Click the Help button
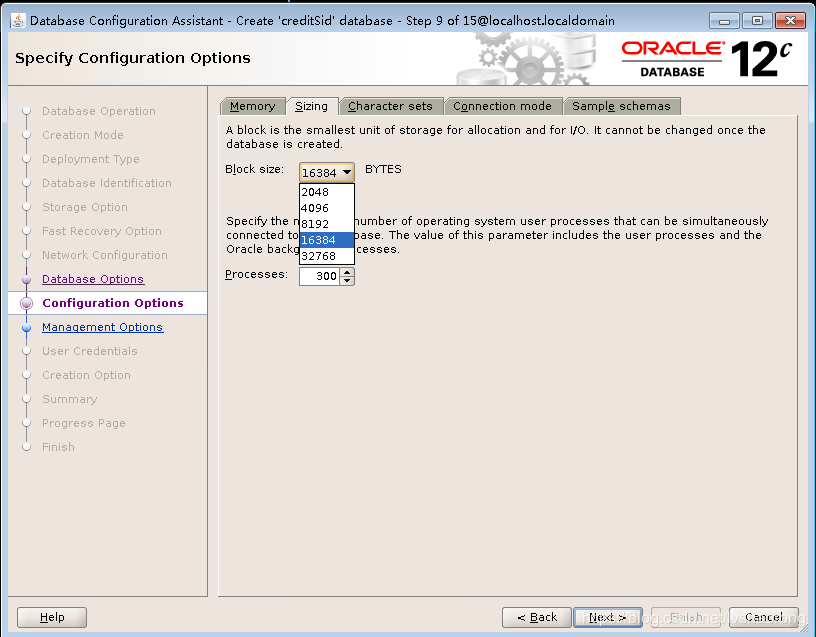816x637 pixels. click(52, 617)
